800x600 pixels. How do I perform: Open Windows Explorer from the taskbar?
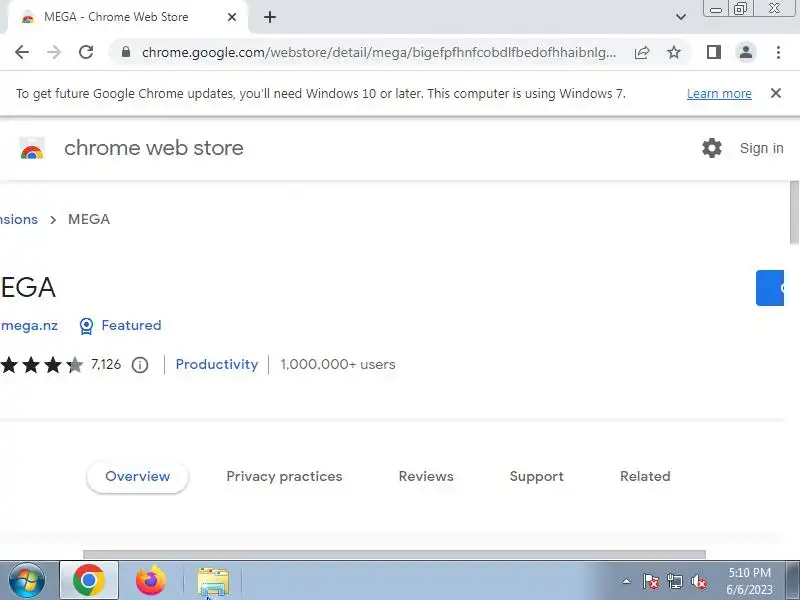pos(213,581)
